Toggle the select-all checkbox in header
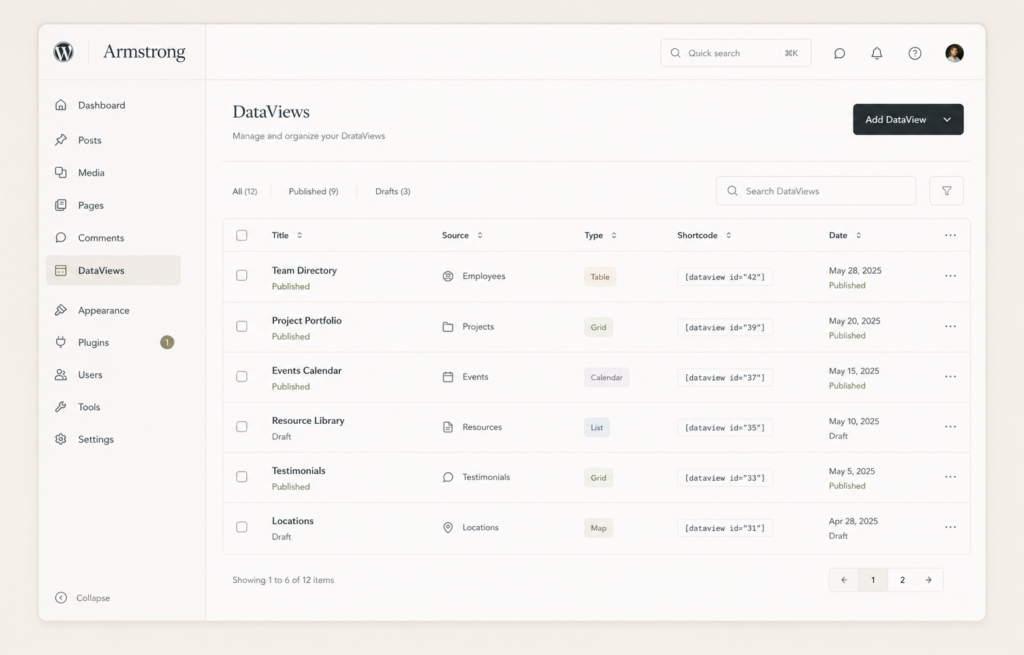Image resolution: width=1024 pixels, height=655 pixels. click(x=242, y=235)
